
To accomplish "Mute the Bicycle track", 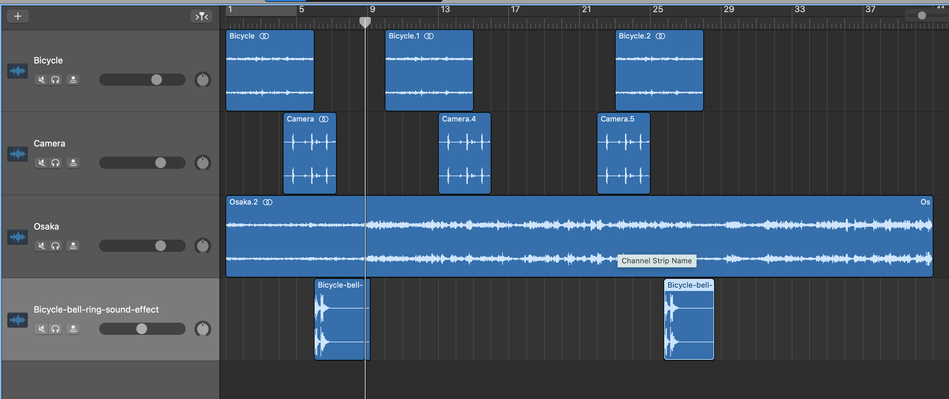I will 41,79.
